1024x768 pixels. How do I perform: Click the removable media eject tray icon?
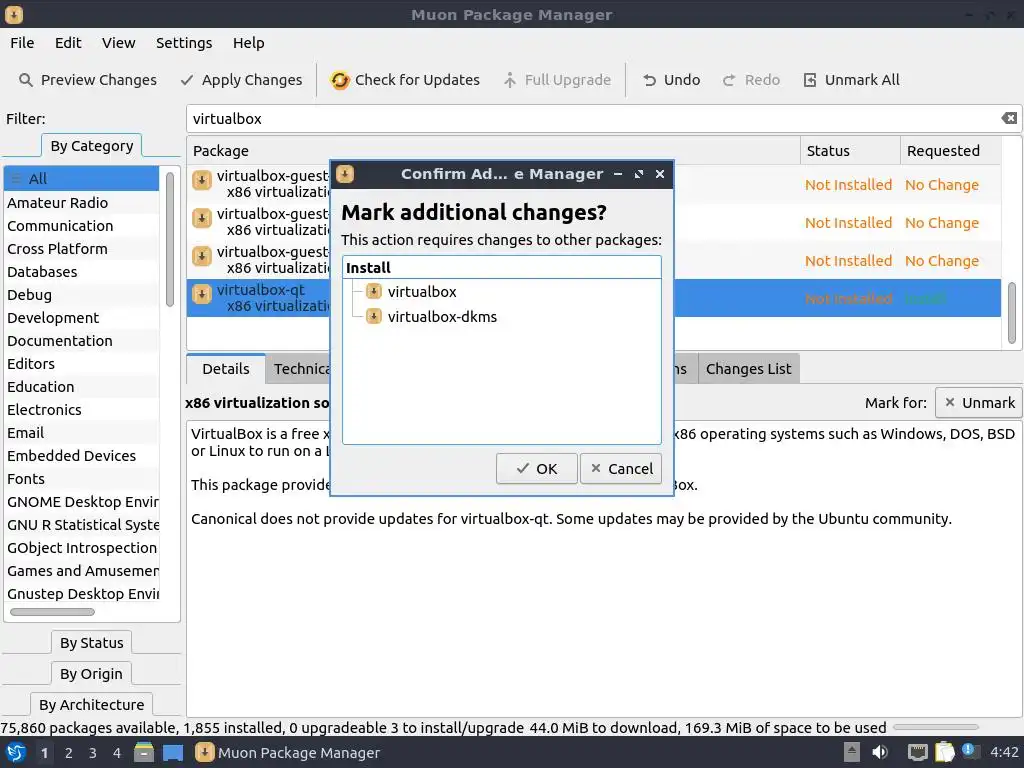[851, 752]
